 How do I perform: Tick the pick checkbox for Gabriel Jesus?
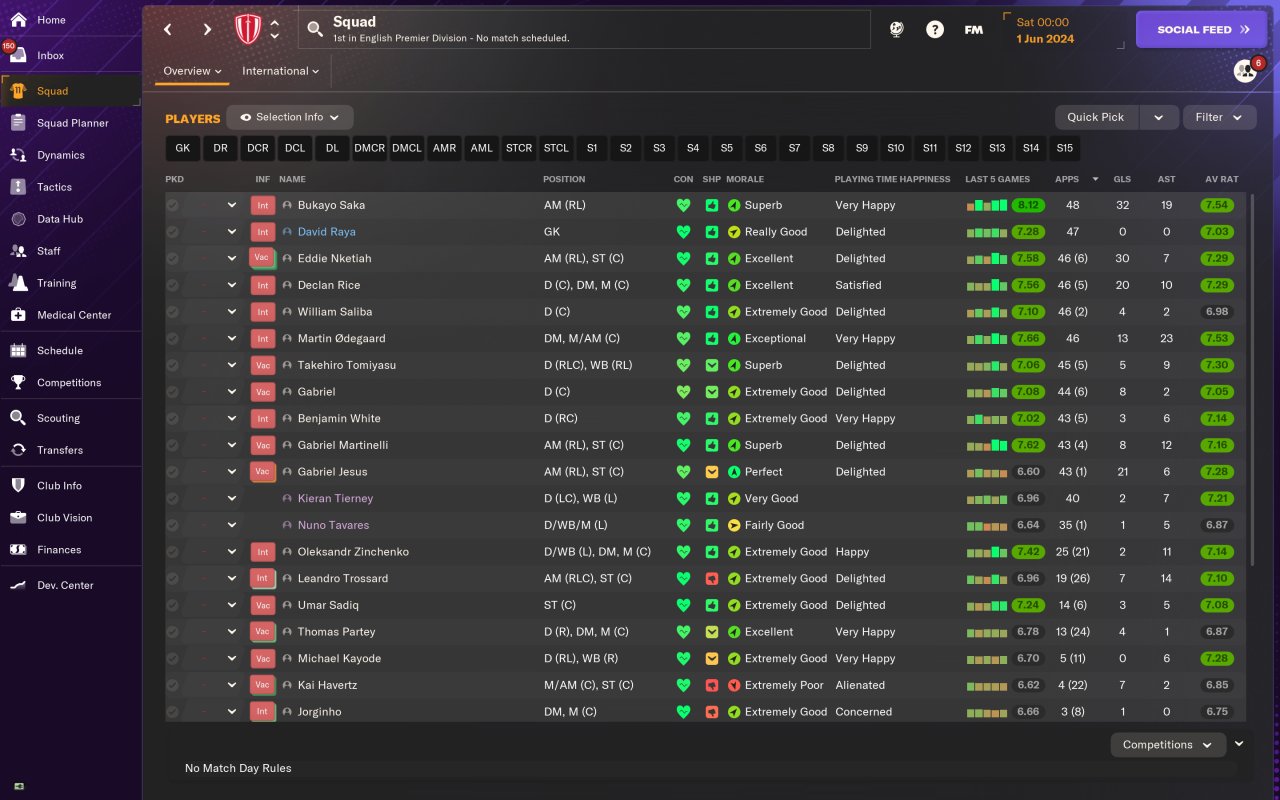[x=173, y=472]
